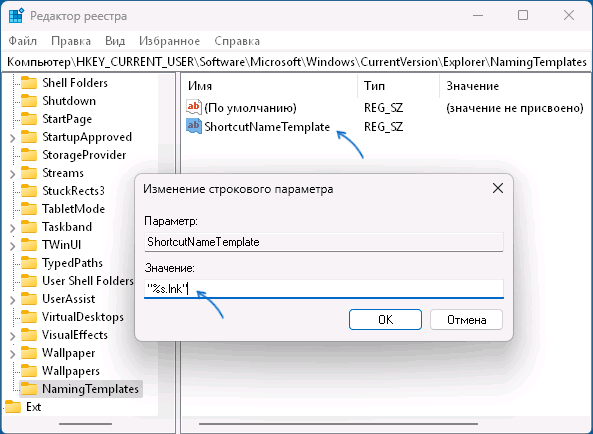Select the Streams folder icon

click(29, 173)
